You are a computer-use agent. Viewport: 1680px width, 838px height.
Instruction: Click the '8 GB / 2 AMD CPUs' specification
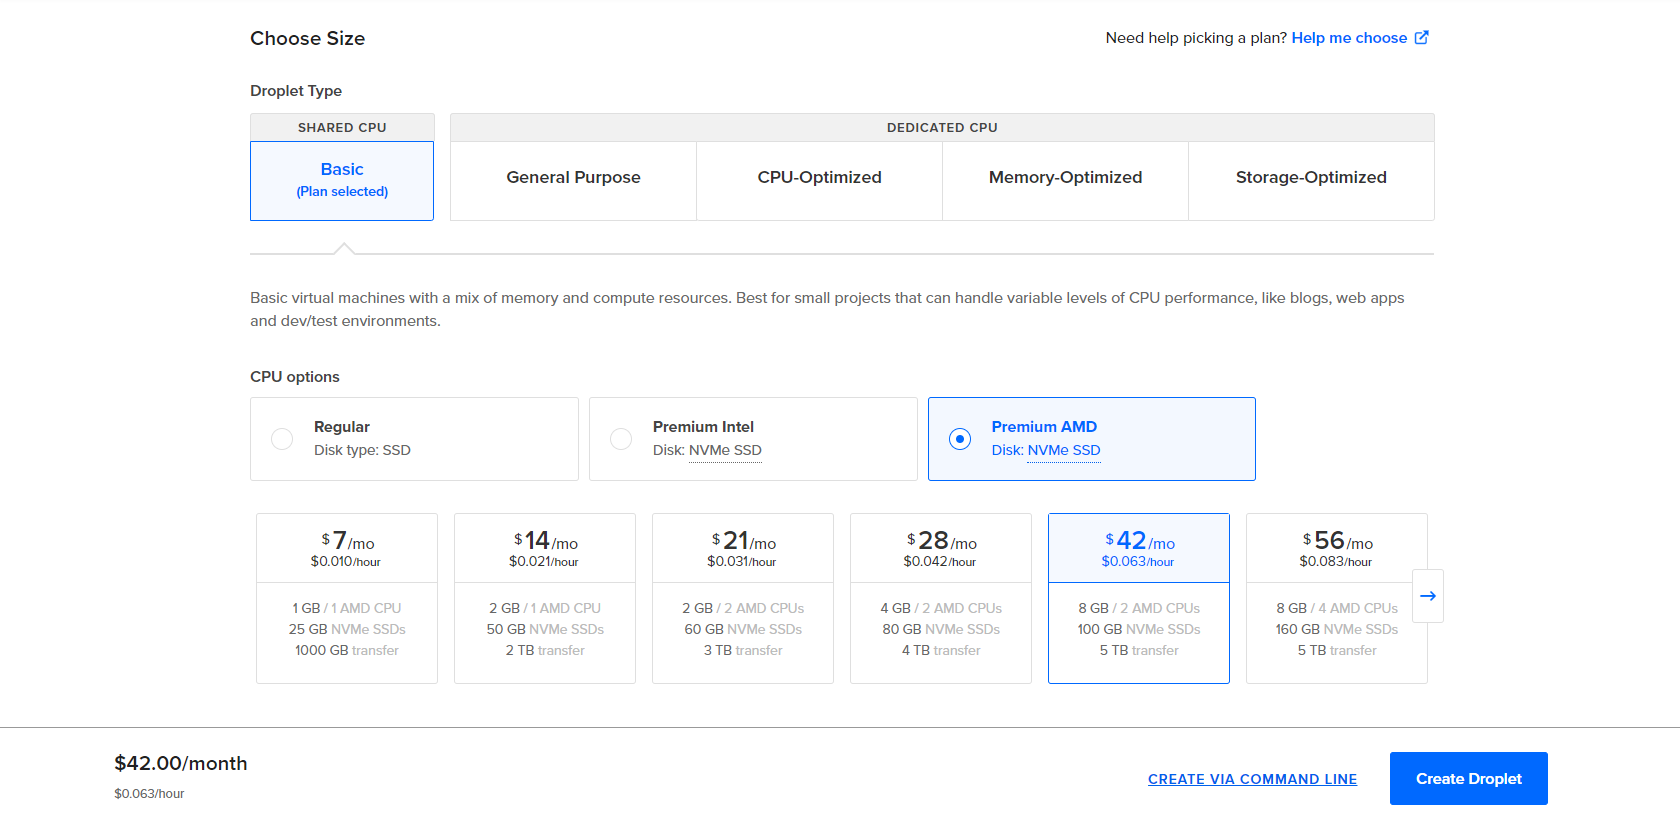tap(1139, 608)
